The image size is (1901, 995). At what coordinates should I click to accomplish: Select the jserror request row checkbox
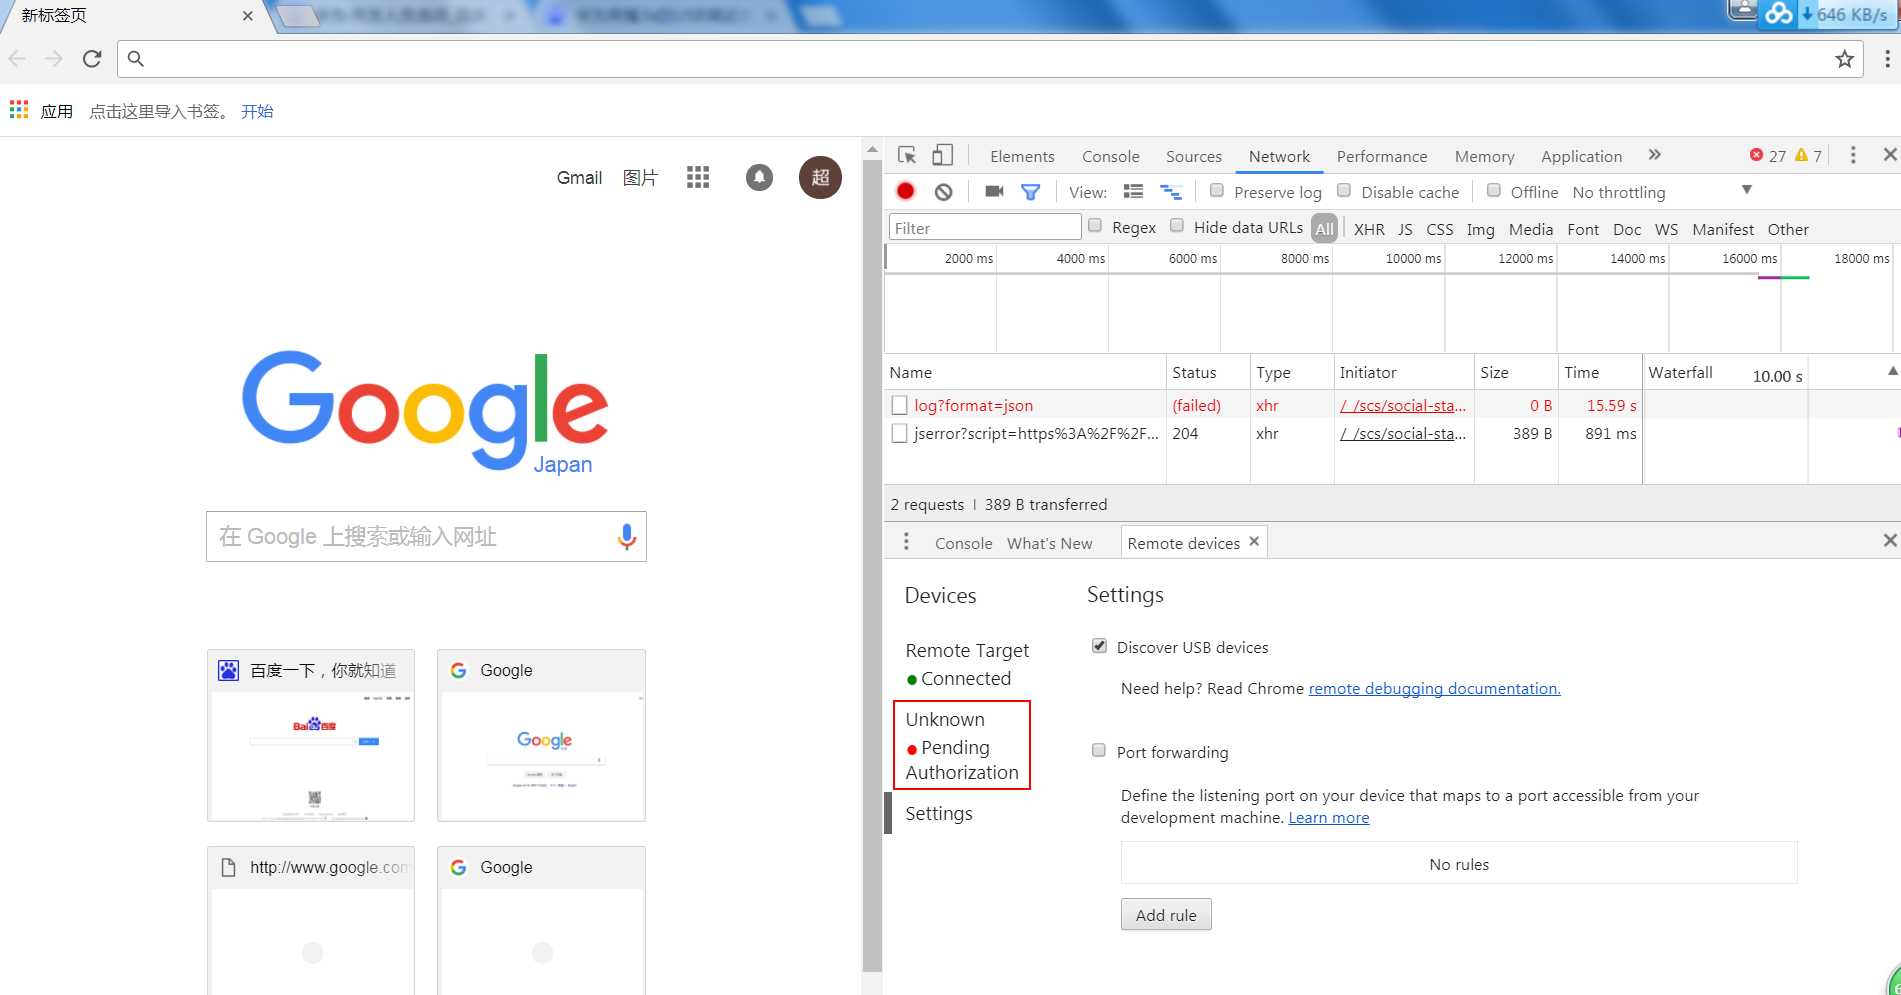coord(899,433)
